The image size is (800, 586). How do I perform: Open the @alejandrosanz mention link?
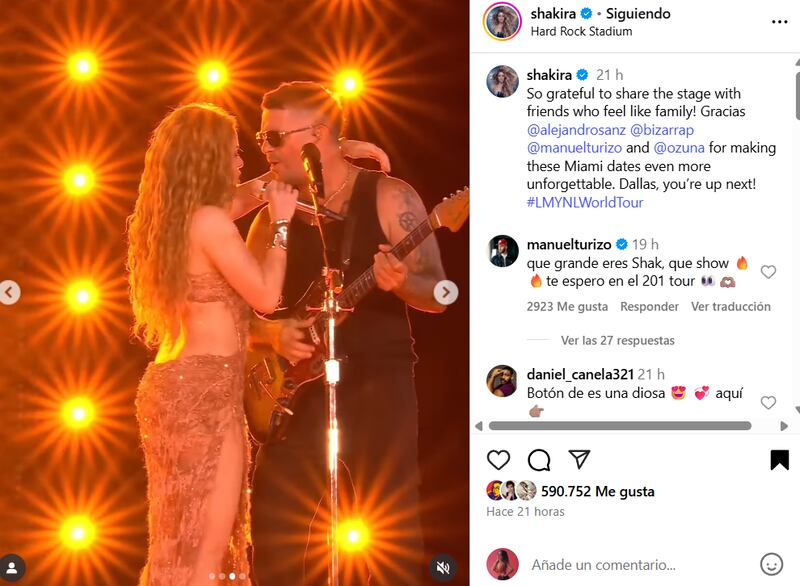[576, 130]
